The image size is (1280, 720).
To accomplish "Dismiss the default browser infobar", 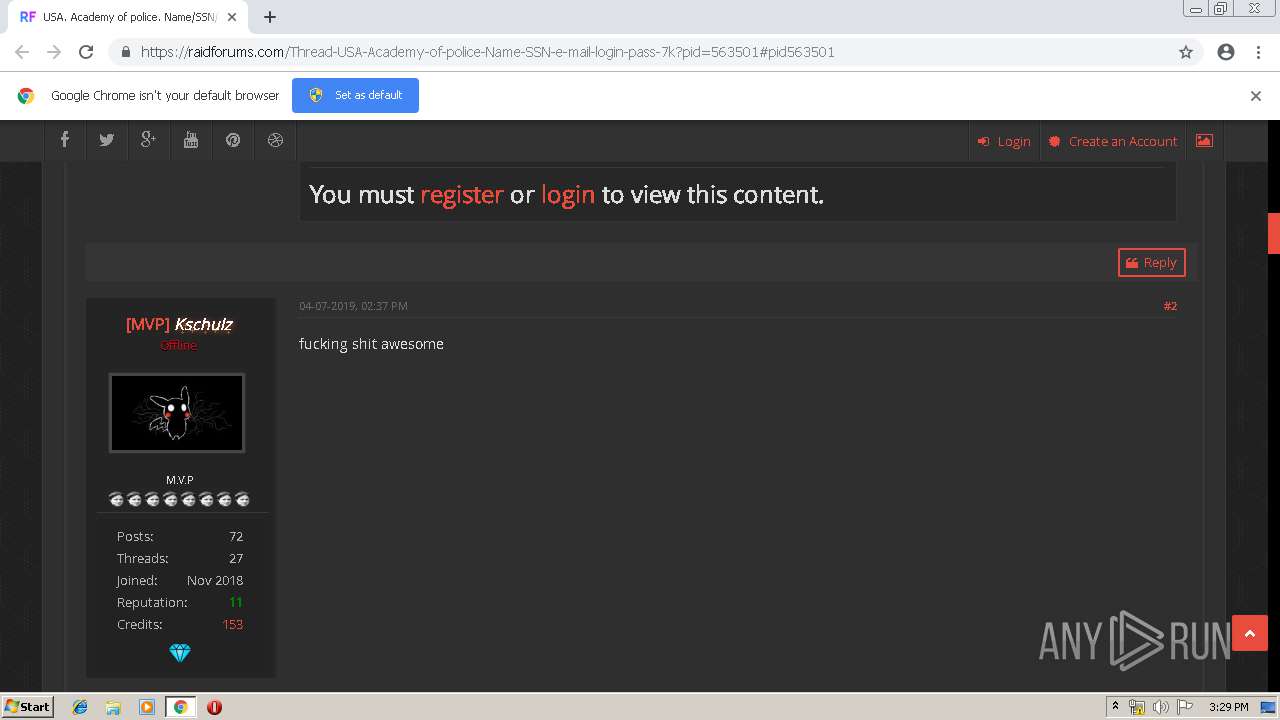I will tap(1256, 96).
